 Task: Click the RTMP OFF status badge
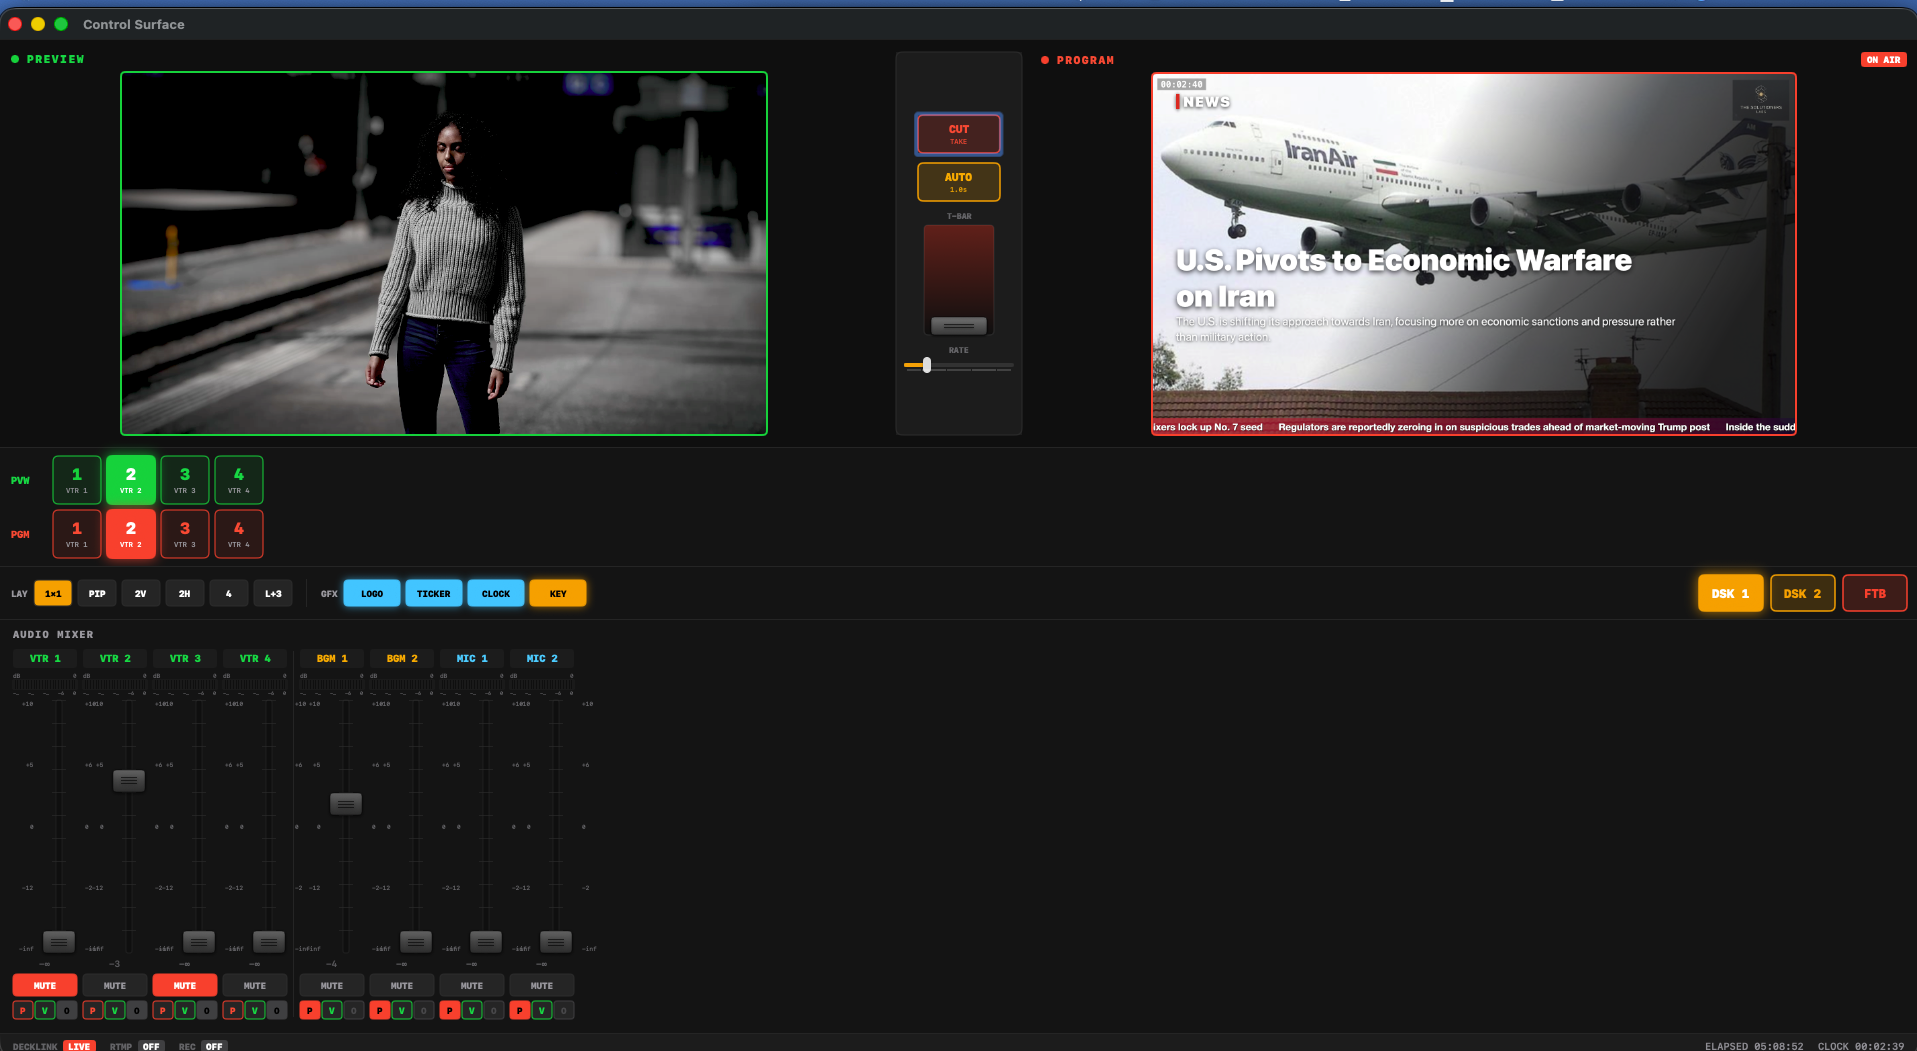(151, 1046)
